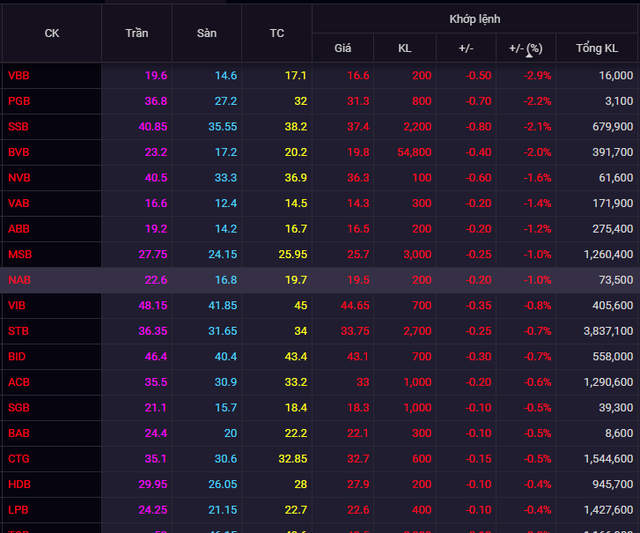Click the STB ticker link
640x533 pixels.
[x=18, y=331]
